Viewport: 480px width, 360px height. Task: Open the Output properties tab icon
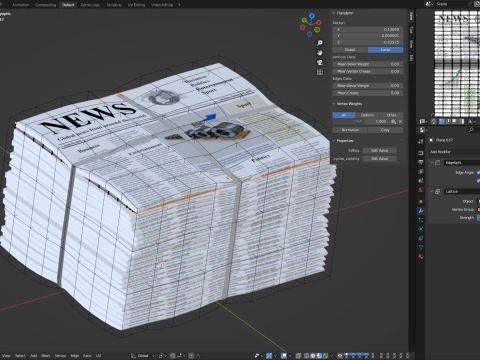[421, 162]
